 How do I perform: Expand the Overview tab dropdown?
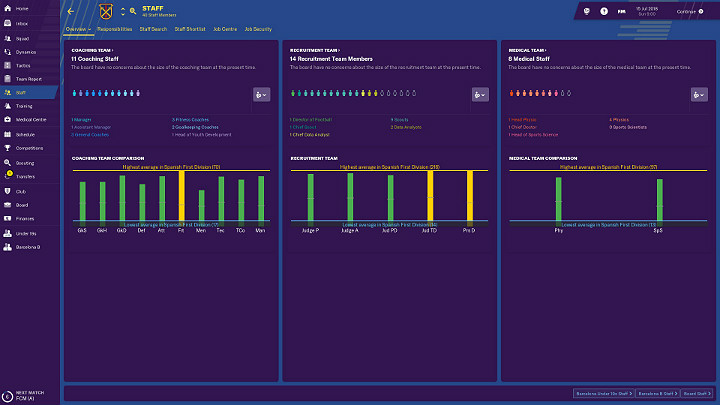(x=78, y=30)
